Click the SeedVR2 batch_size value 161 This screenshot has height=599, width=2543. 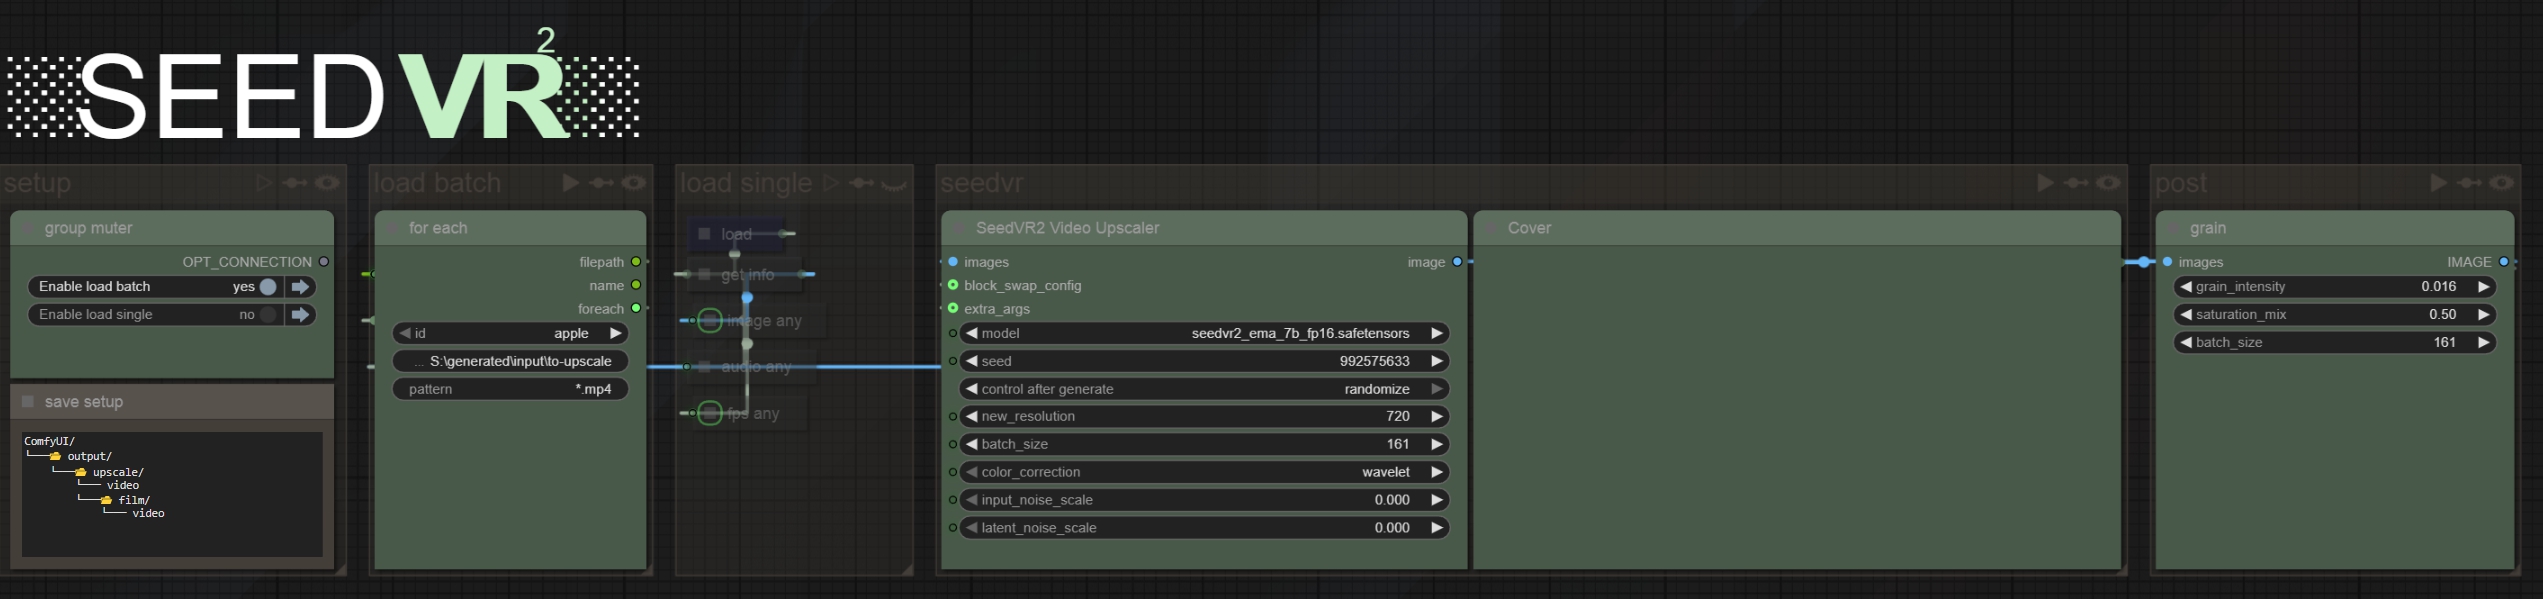[x=1398, y=444]
